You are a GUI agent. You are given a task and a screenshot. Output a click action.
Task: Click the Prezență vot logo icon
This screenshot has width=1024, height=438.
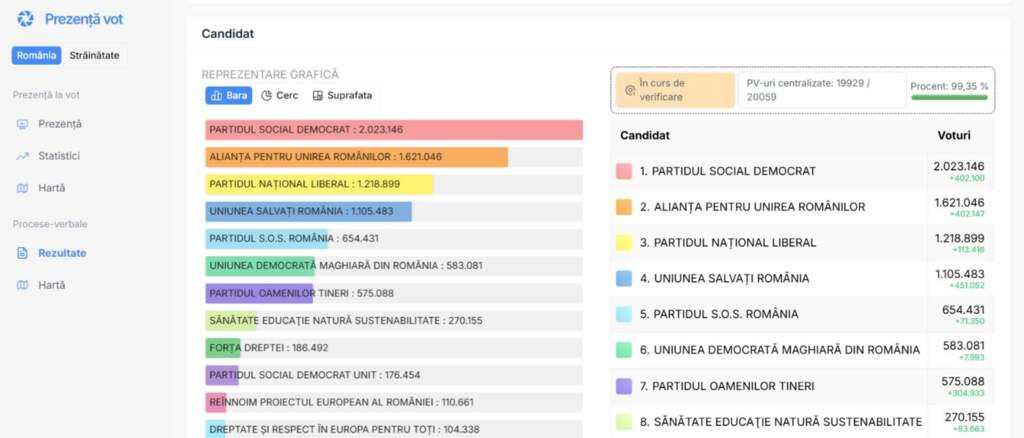pyautogui.click(x=25, y=19)
